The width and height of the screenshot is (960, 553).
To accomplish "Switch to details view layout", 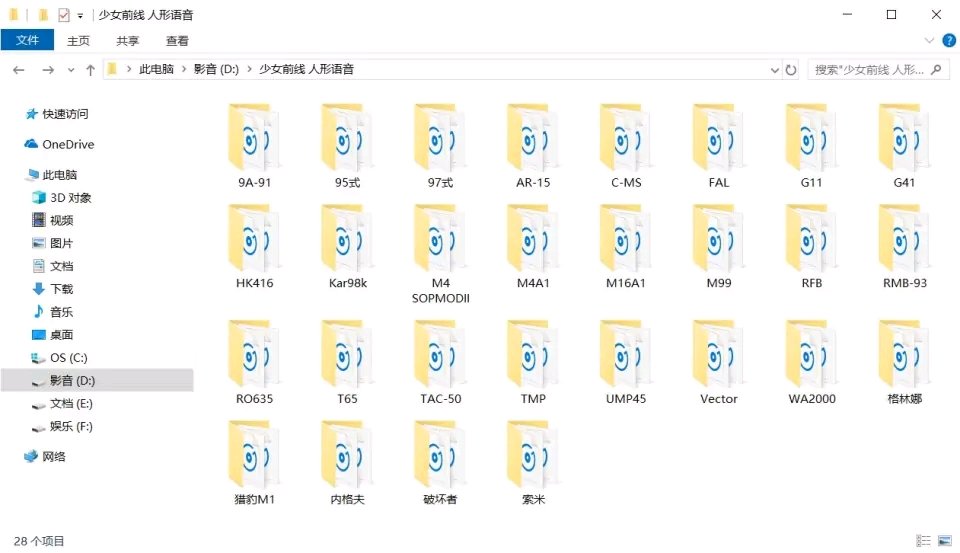I will [x=923, y=540].
